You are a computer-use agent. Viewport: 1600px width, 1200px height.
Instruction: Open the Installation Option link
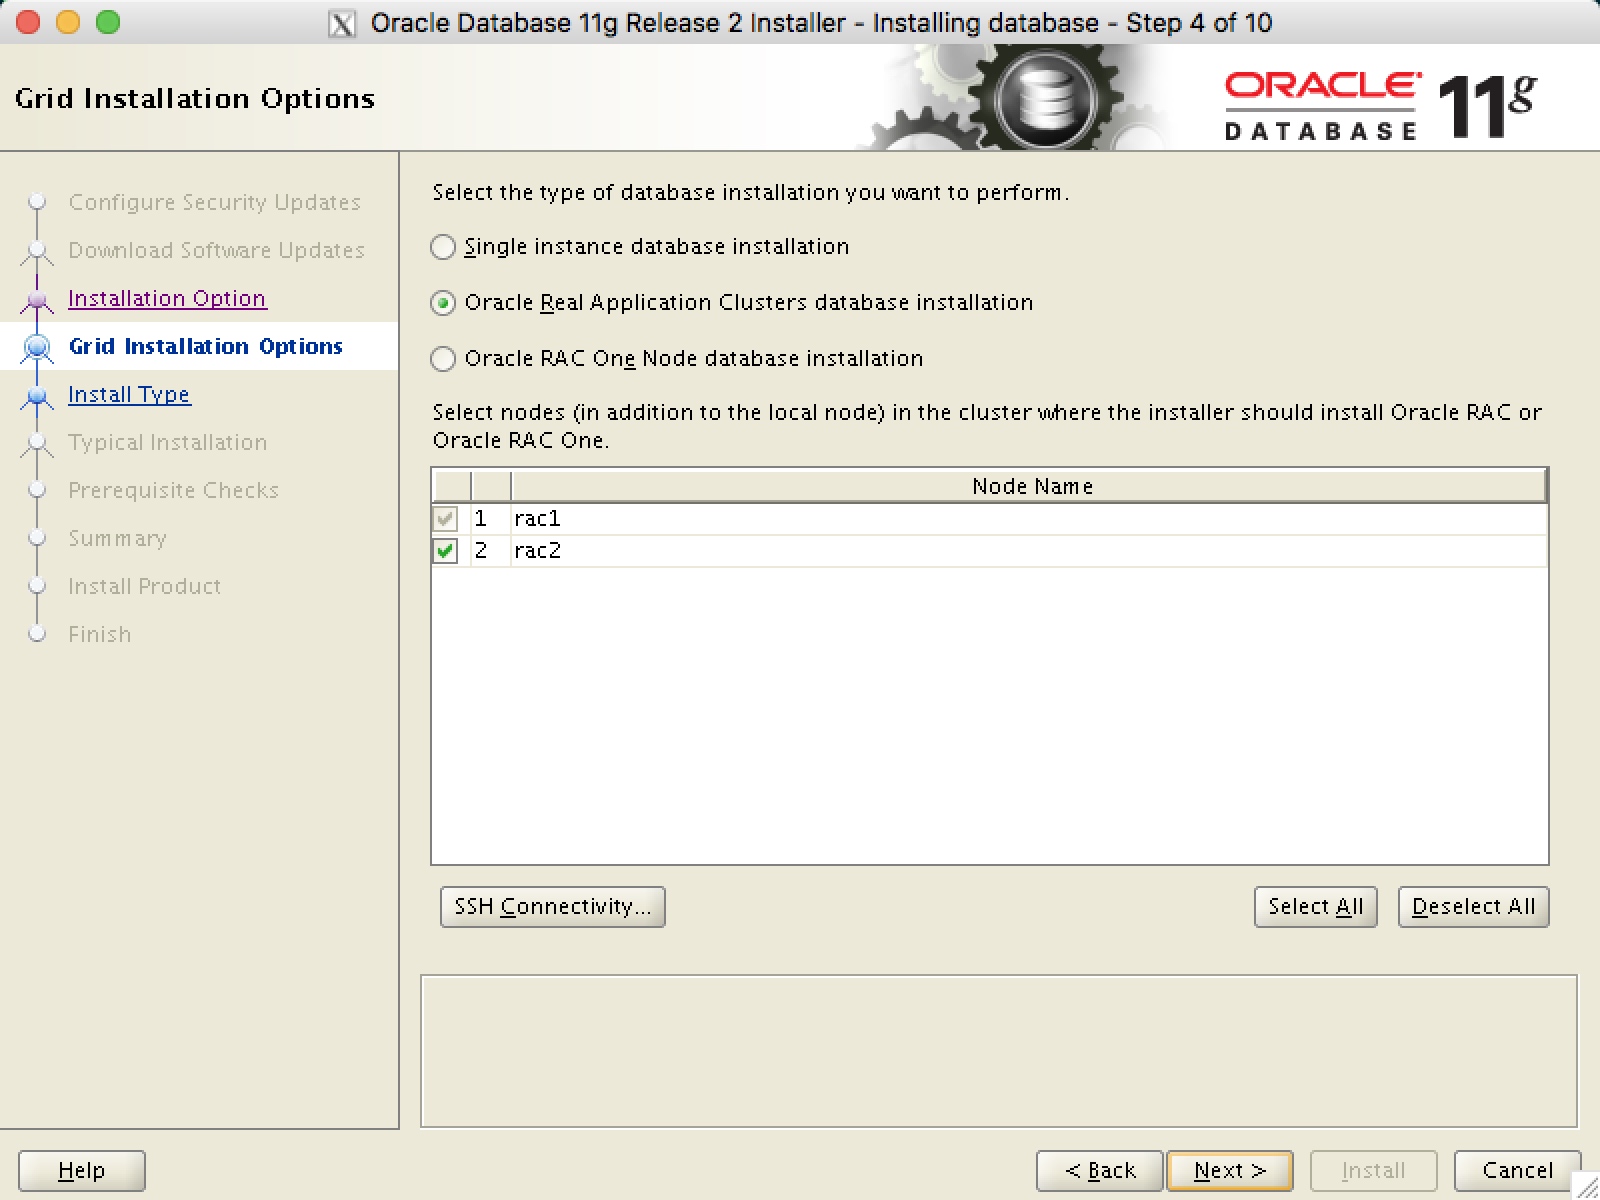[x=166, y=299]
